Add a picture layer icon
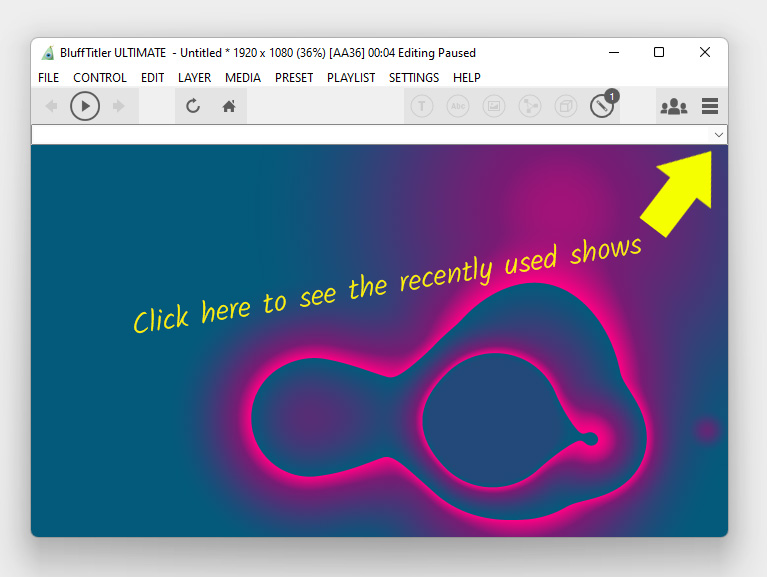The height and width of the screenshot is (577, 767). (494, 106)
